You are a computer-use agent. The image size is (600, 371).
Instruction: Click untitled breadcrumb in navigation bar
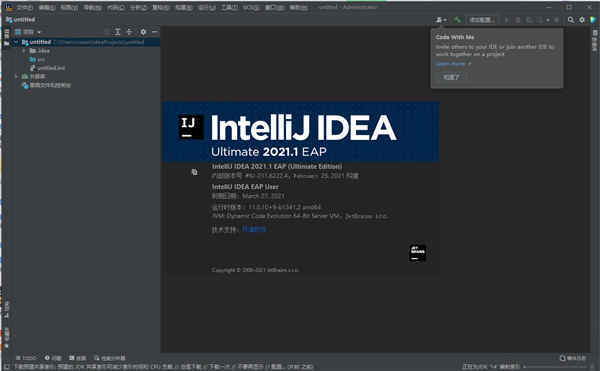click(x=21, y=20)
